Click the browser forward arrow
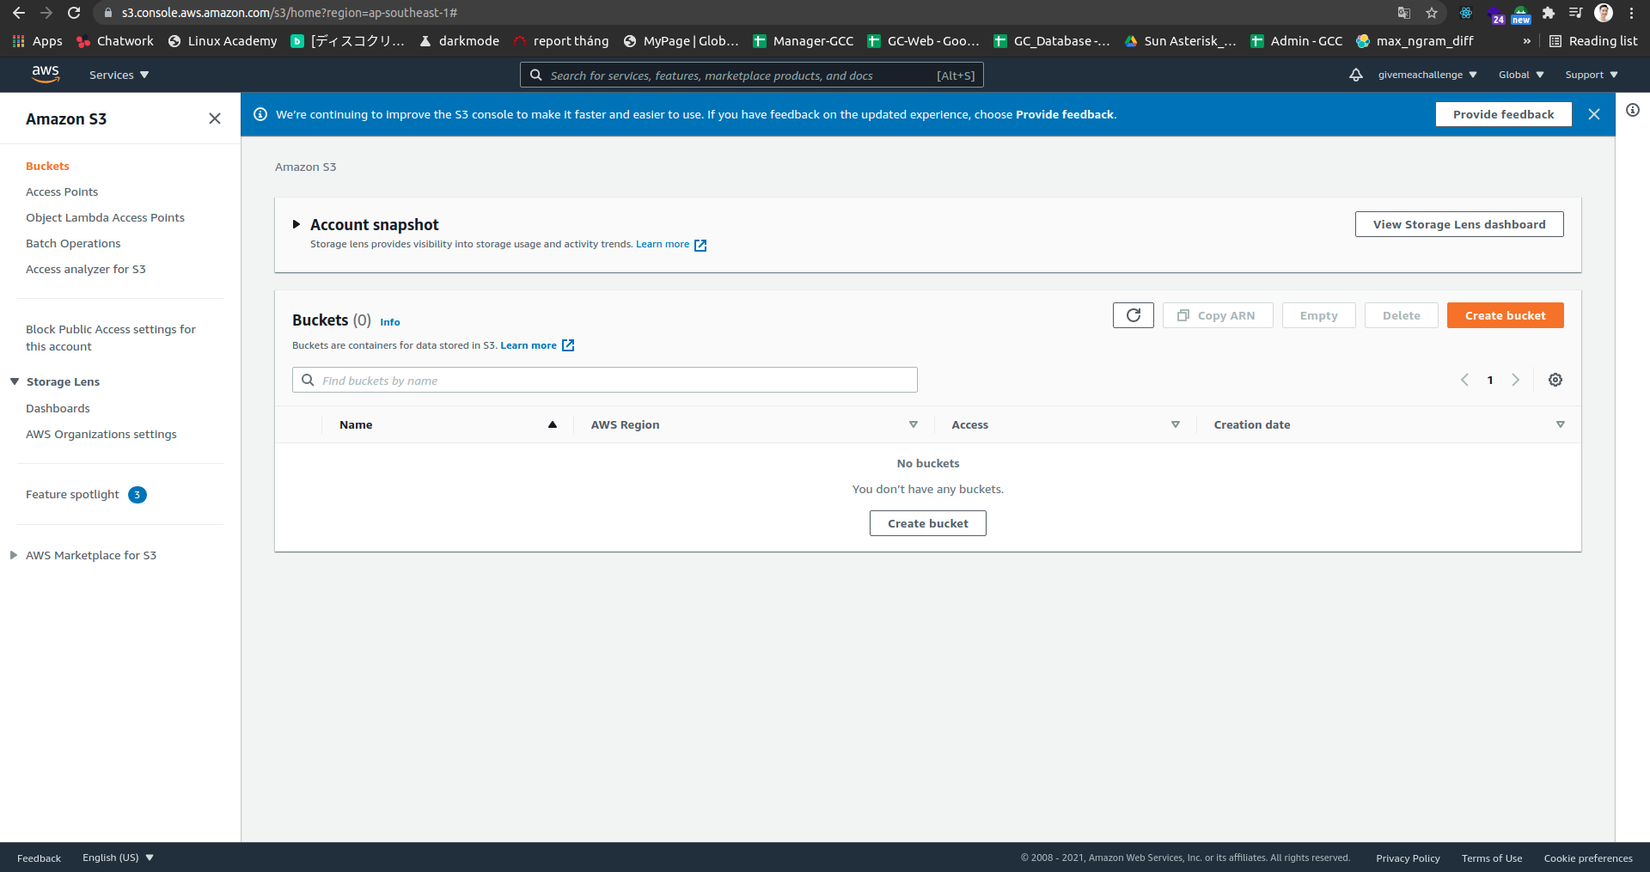Viewport: 1650px width, 872px height. [46, 13]
